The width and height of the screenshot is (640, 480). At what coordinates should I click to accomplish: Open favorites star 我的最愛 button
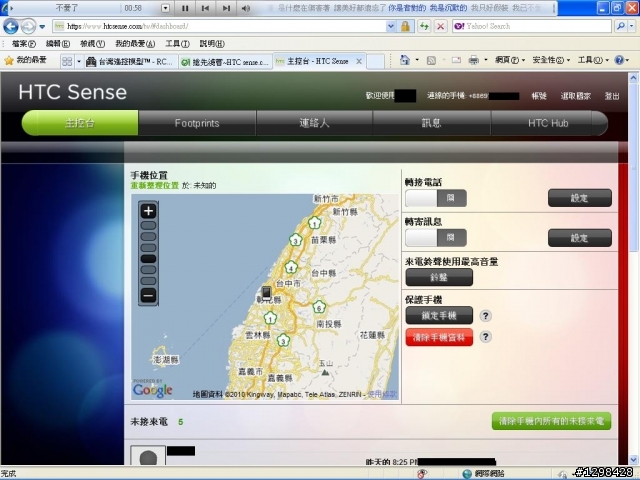[x=25, y=60]
